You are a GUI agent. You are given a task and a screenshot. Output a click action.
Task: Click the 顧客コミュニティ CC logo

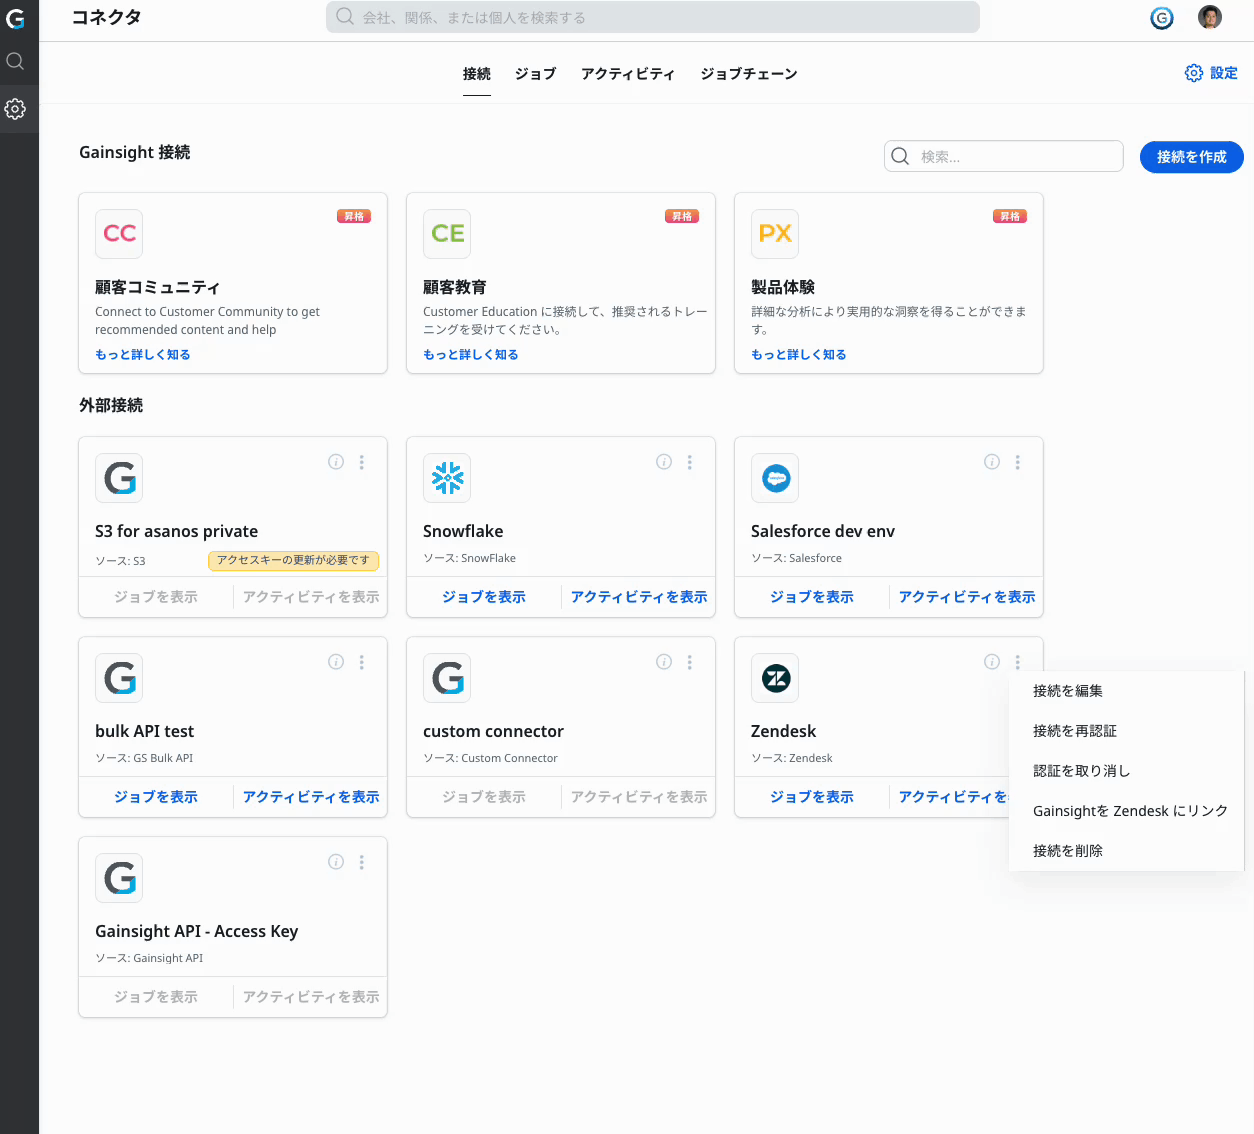(119, 234)
